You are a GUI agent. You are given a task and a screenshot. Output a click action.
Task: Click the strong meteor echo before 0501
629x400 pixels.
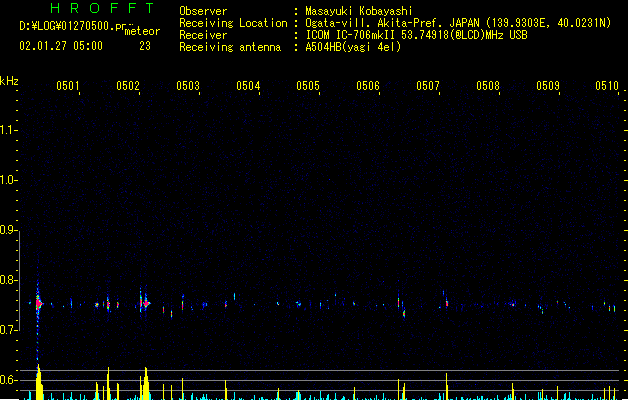click(x=39, y=304)
